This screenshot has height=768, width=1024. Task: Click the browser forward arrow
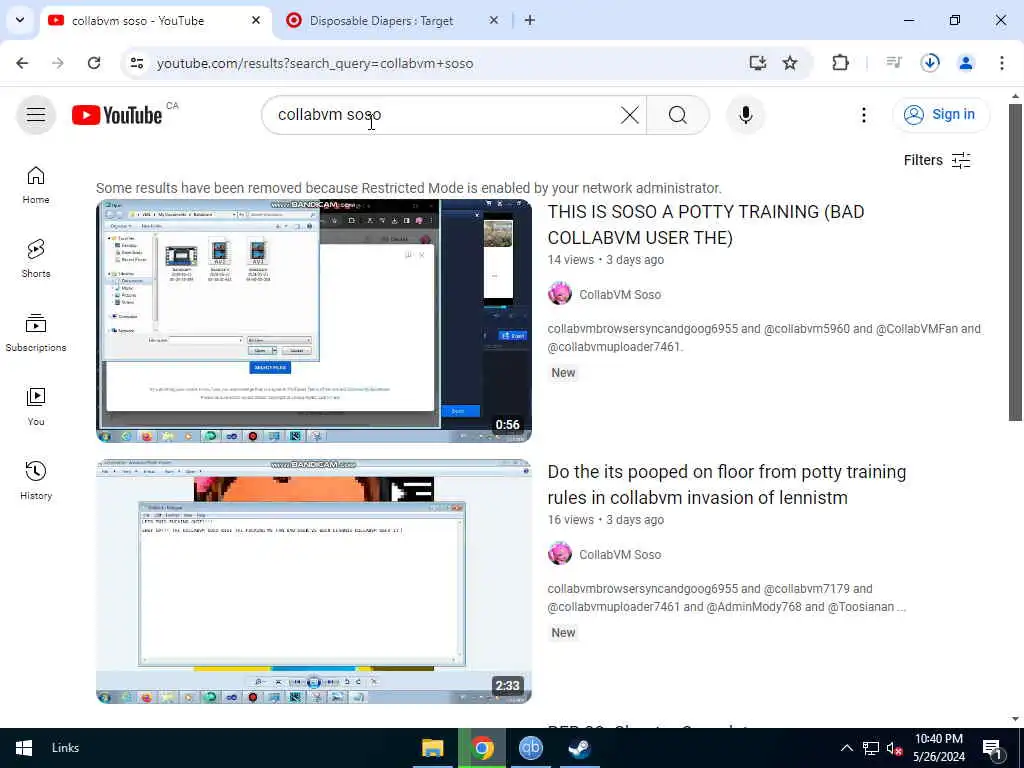(58, 63)
